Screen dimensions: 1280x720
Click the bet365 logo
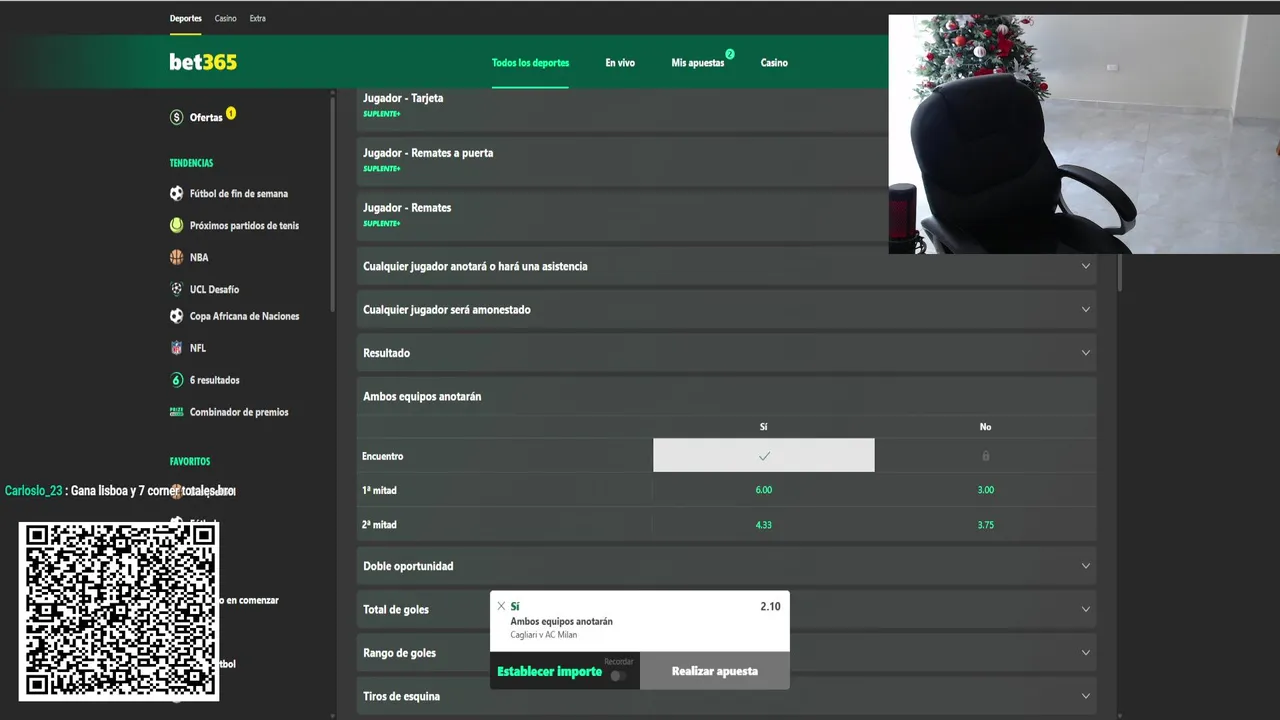coord(203,62)
